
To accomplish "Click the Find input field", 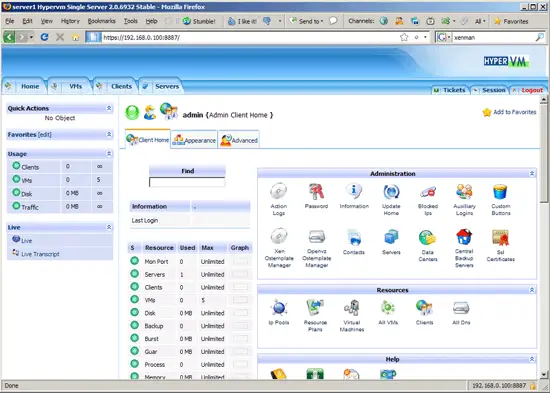I will tap(187, 182).
